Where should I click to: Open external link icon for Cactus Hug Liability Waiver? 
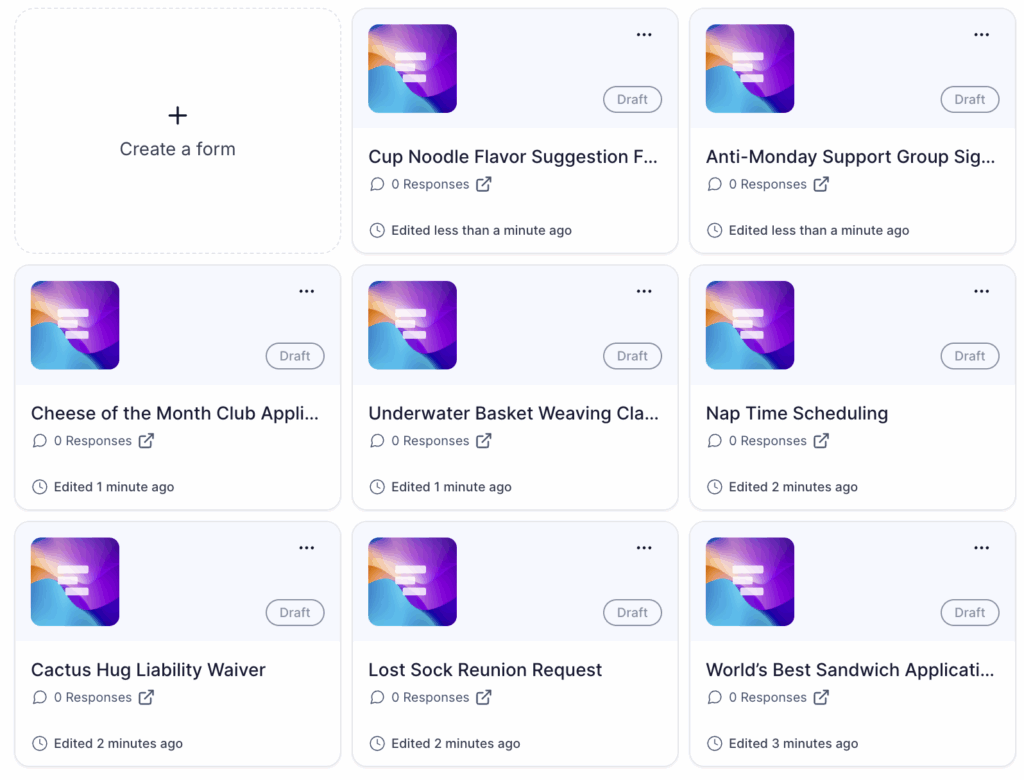point(146,698)
